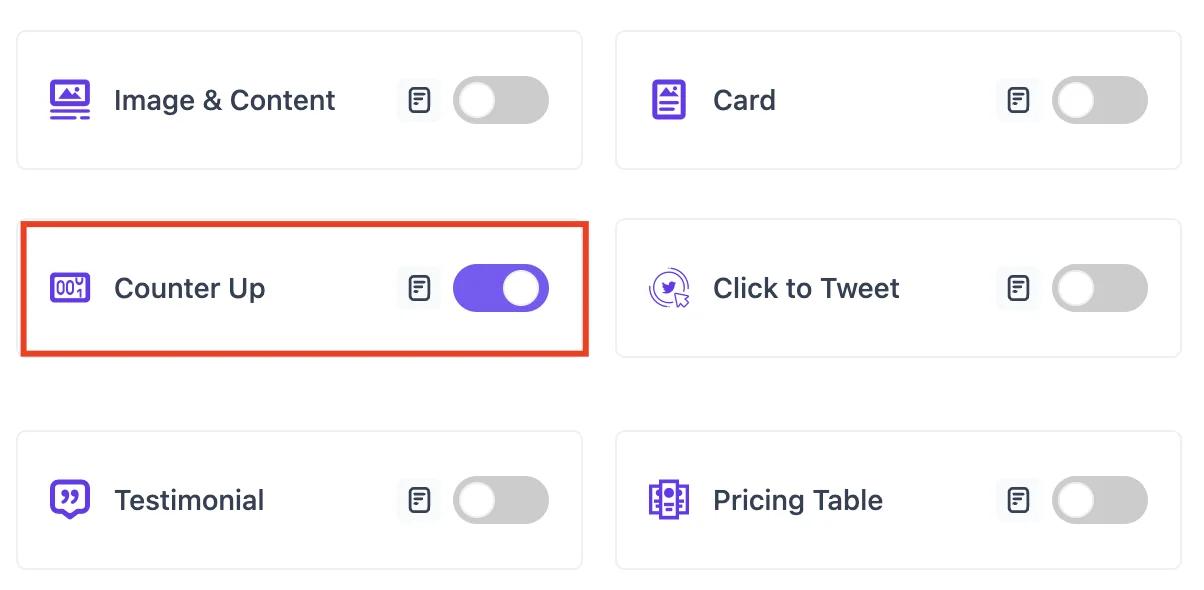Click the Testimonial block icon
Image resolution: width=1204 pixels, height=590 pixels.
[70, 499]
